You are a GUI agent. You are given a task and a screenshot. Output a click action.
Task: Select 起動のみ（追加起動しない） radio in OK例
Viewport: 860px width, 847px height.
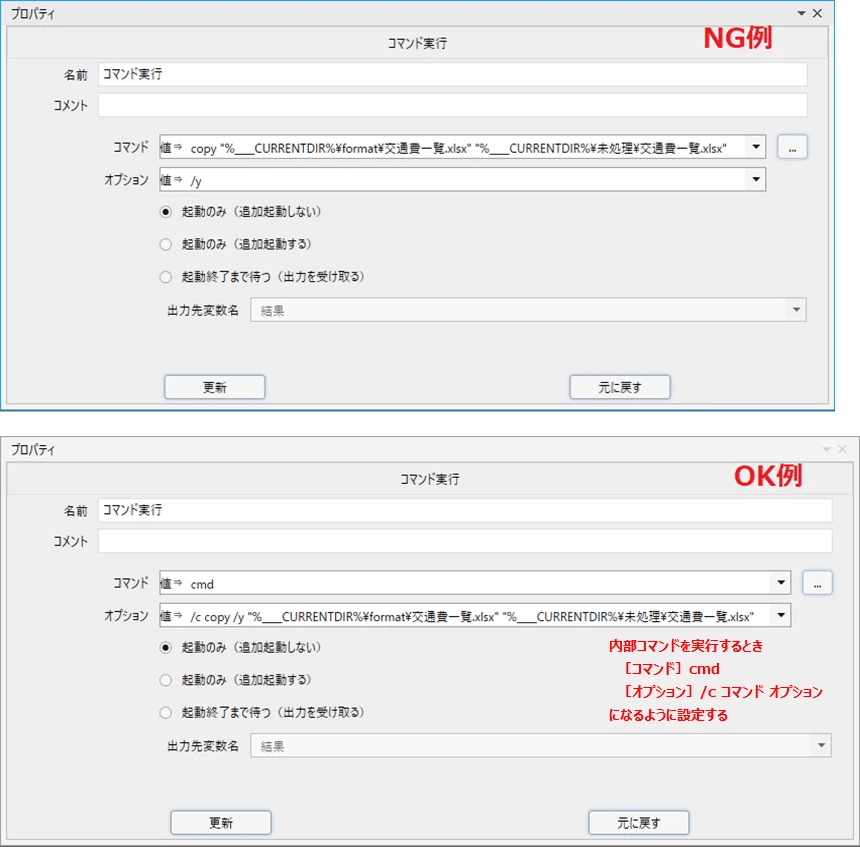(165, 647)
